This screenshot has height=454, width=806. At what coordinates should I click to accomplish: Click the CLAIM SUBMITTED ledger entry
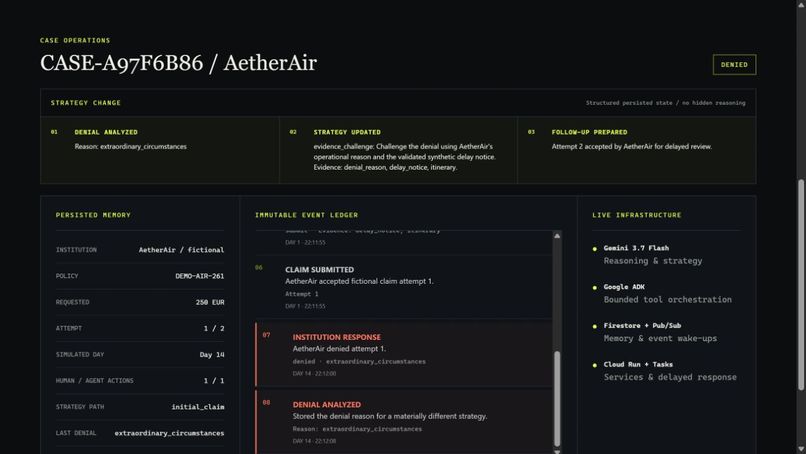(x=404, y=287)
